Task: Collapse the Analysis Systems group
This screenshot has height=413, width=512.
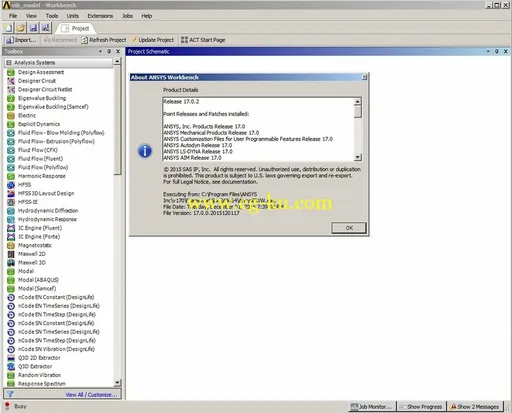Action: [9, 63]
